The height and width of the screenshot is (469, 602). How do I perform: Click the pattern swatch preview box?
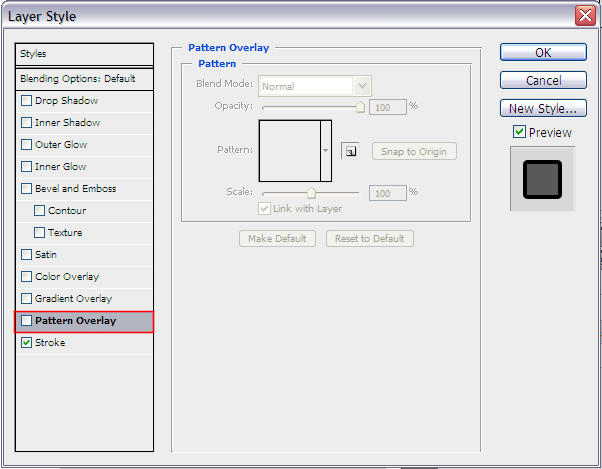coord(290,150)
